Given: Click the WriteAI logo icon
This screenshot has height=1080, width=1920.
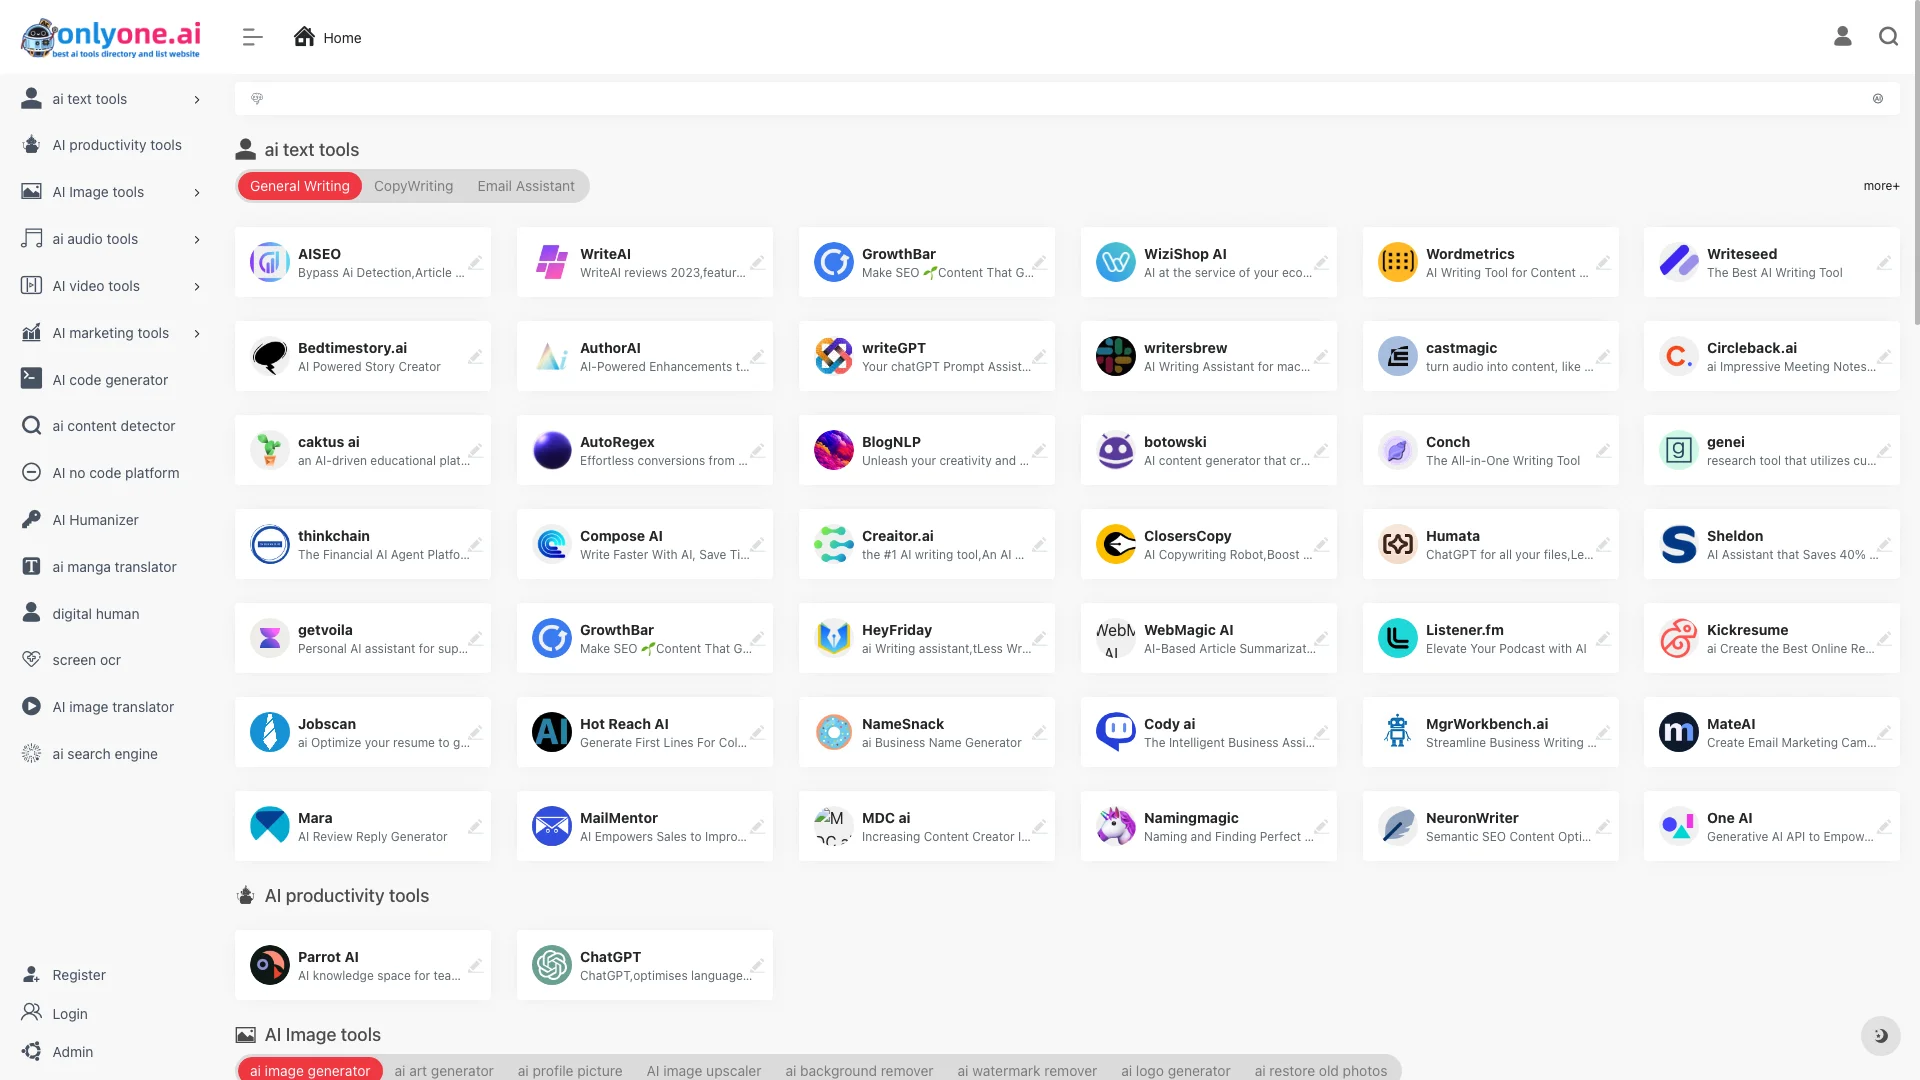Looking at the screenshot, I should (552, 262).
